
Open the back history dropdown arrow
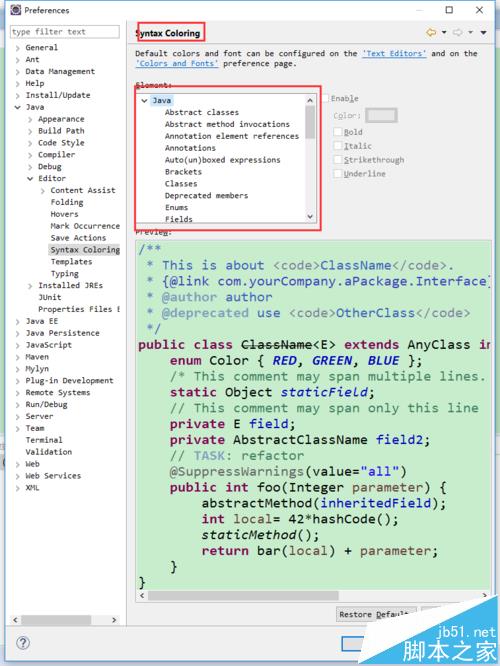tap(444, 32)
